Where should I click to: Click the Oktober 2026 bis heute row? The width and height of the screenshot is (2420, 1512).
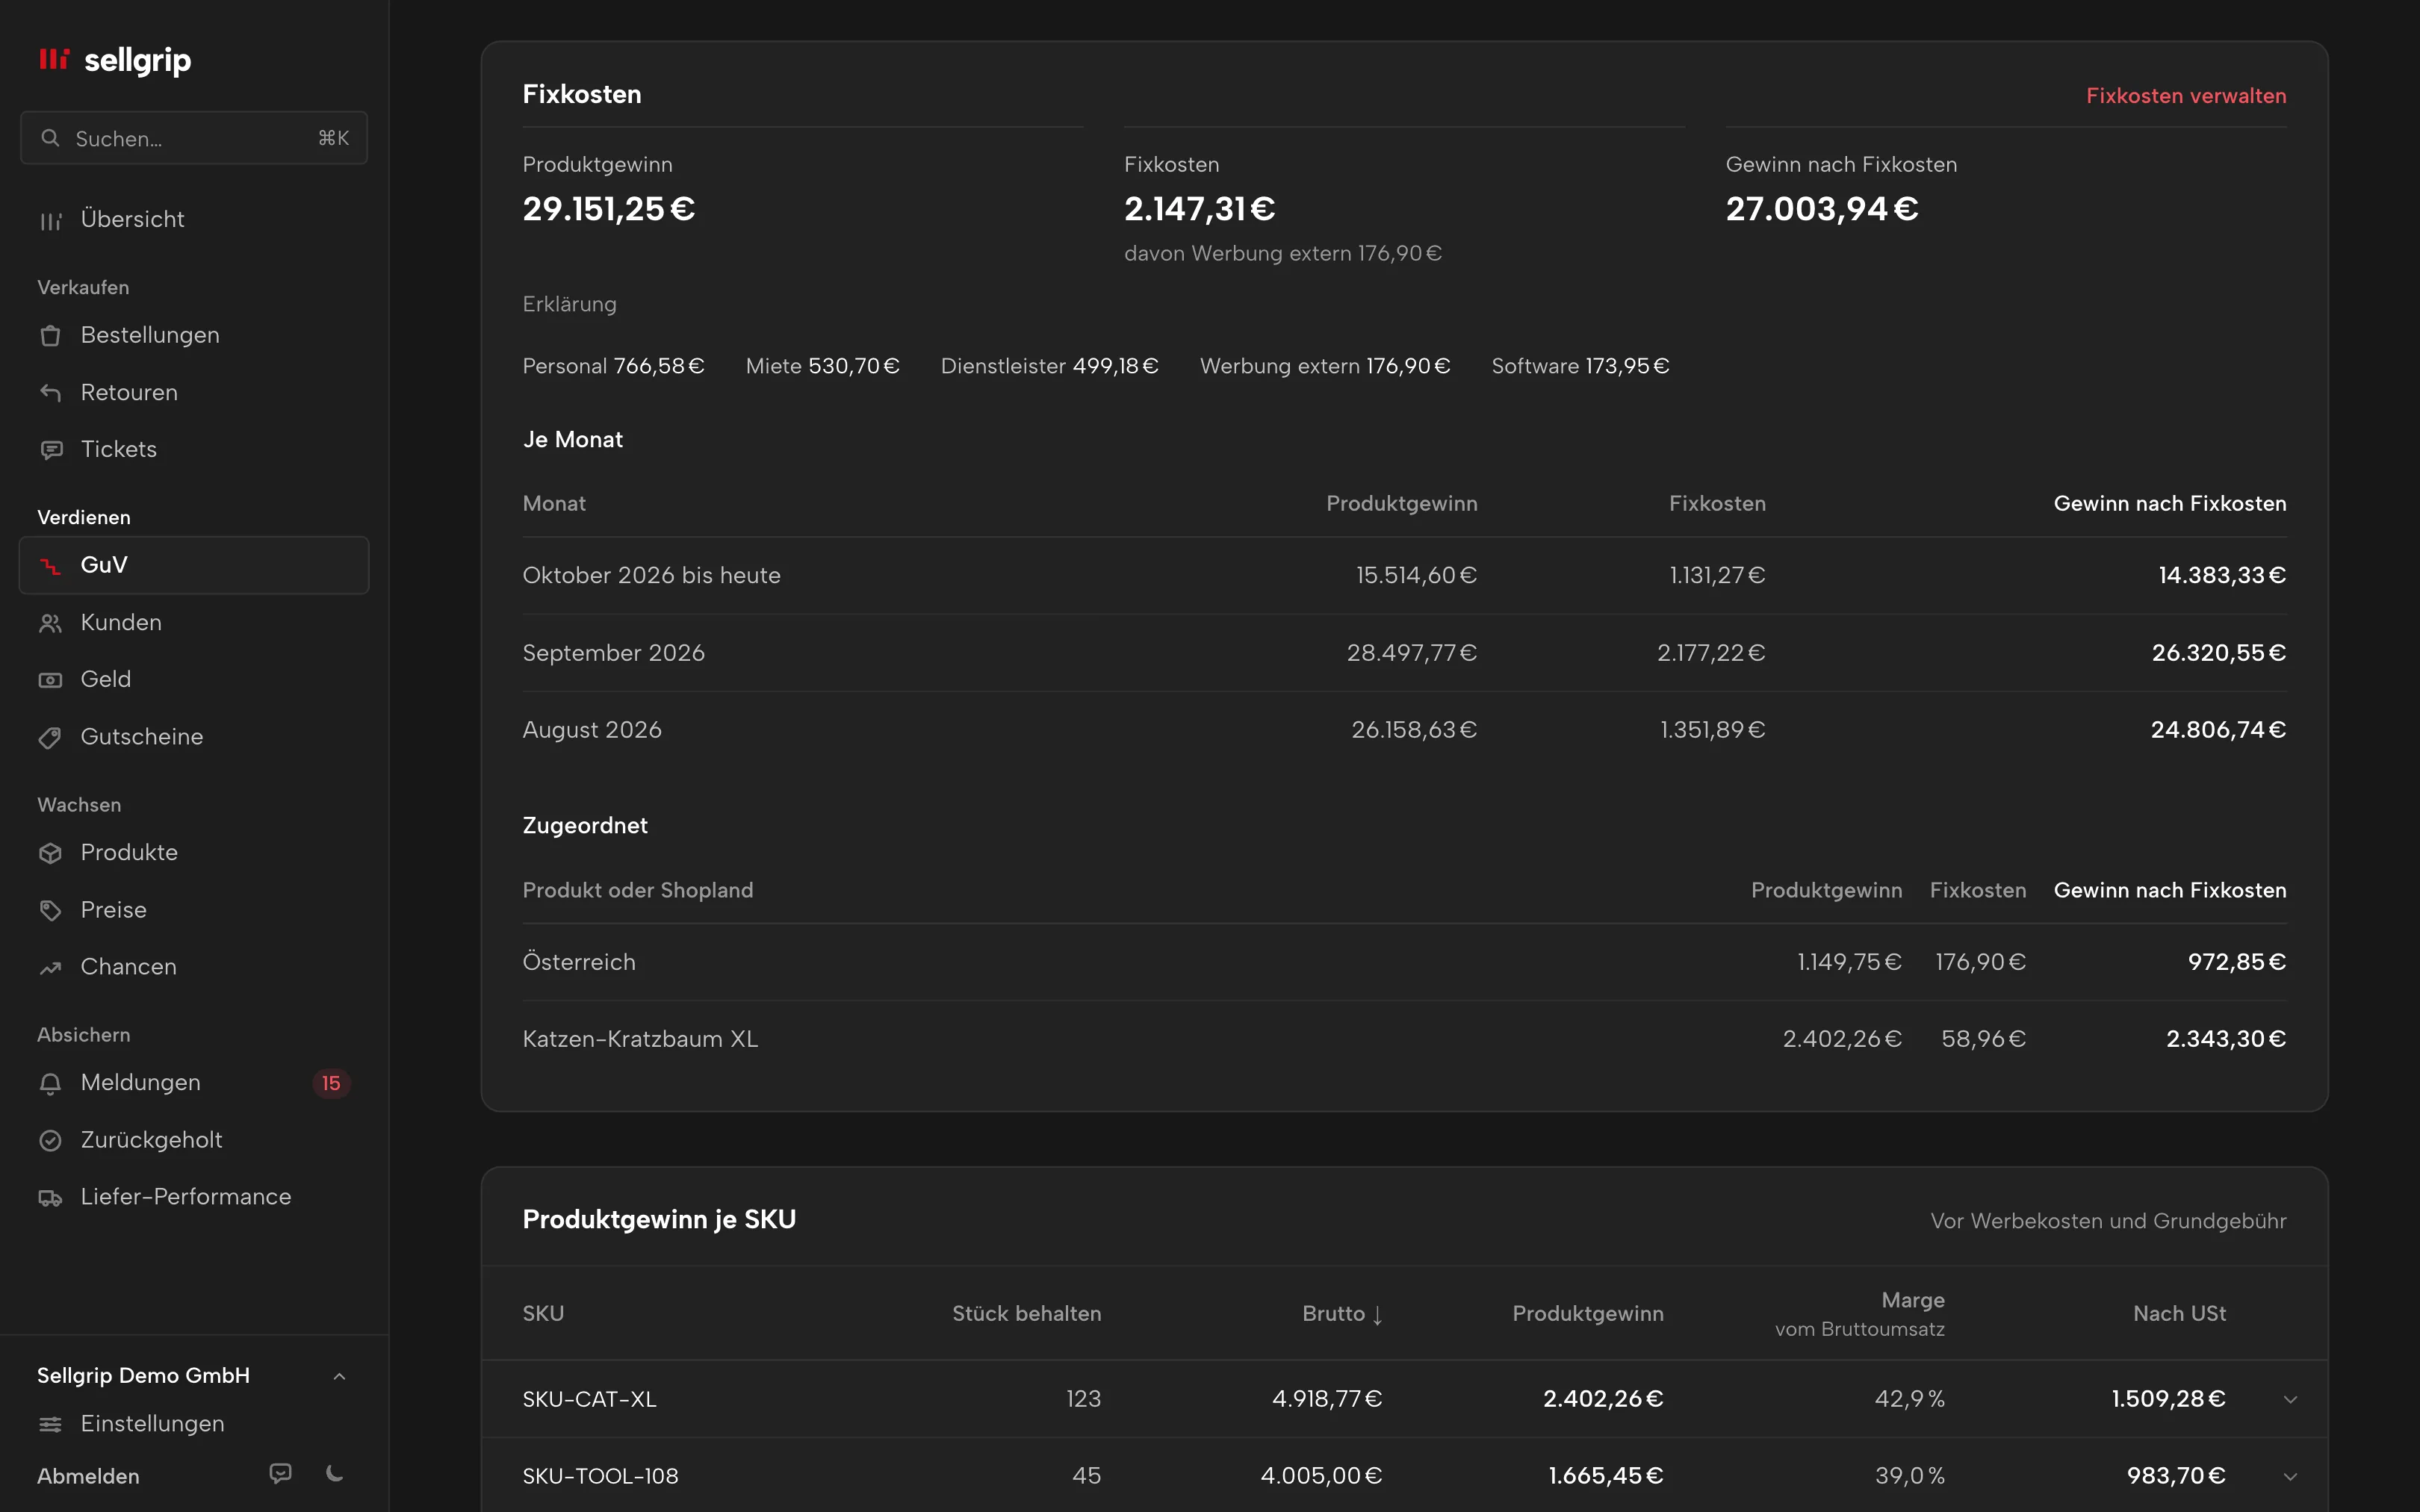click(x=1404, y=576)
